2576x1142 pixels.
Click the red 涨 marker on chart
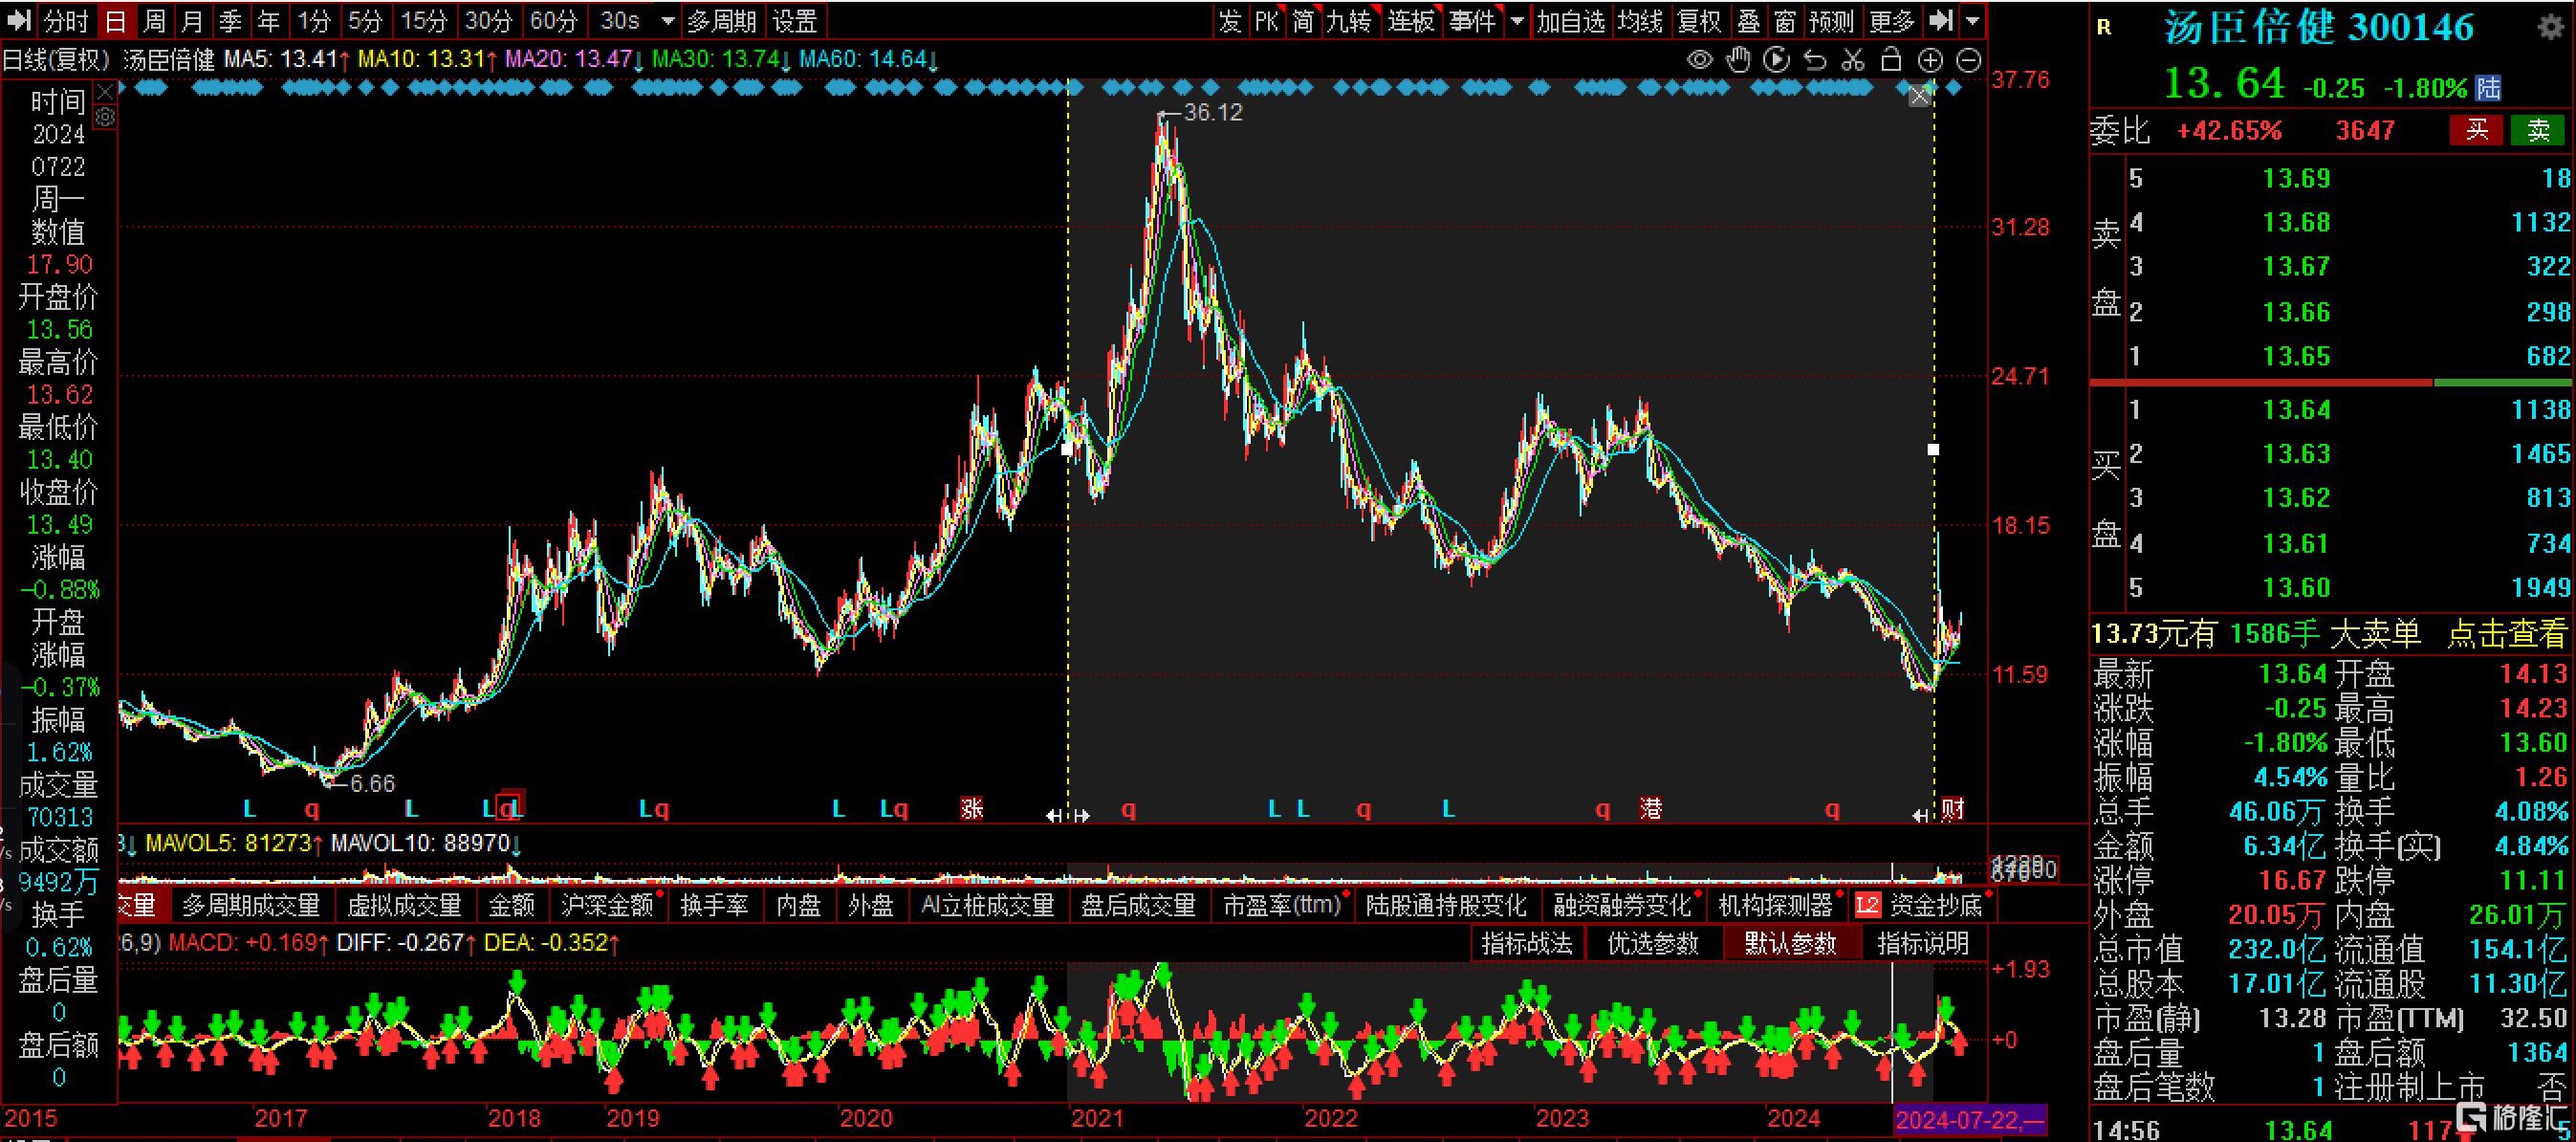click(x=971, y=808)
